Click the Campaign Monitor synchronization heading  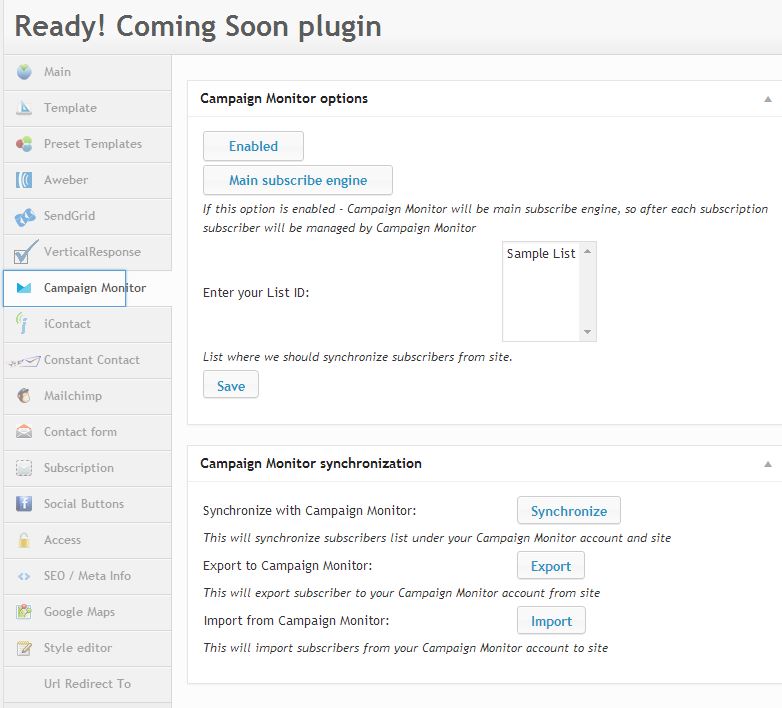[x=311, y=464]
